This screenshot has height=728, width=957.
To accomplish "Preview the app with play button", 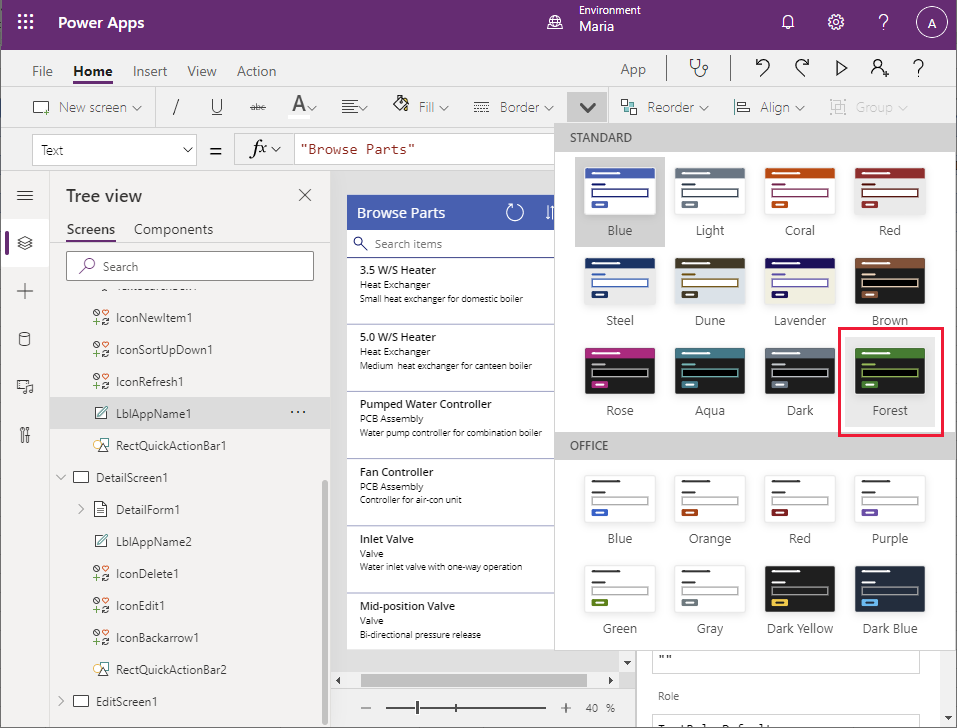I will click(x=841, y=68).
